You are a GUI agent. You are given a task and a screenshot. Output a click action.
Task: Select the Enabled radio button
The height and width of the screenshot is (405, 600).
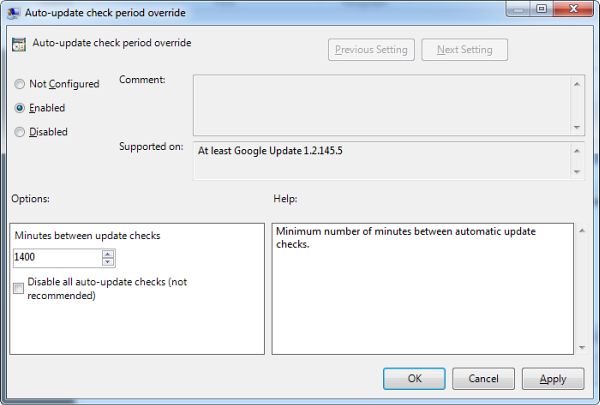[20, 108]
